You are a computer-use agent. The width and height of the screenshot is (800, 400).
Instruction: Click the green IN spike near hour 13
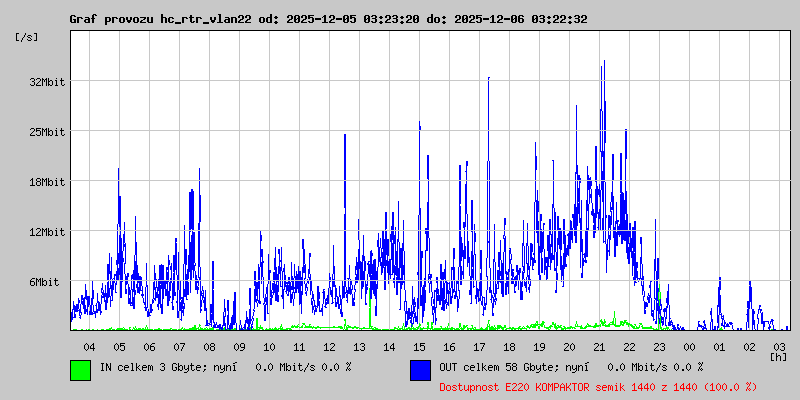(x=370, y=309)
